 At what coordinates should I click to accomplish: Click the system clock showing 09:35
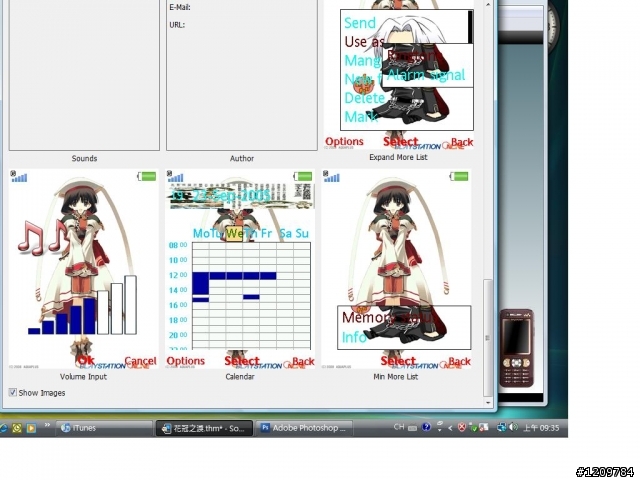(541, 428)
